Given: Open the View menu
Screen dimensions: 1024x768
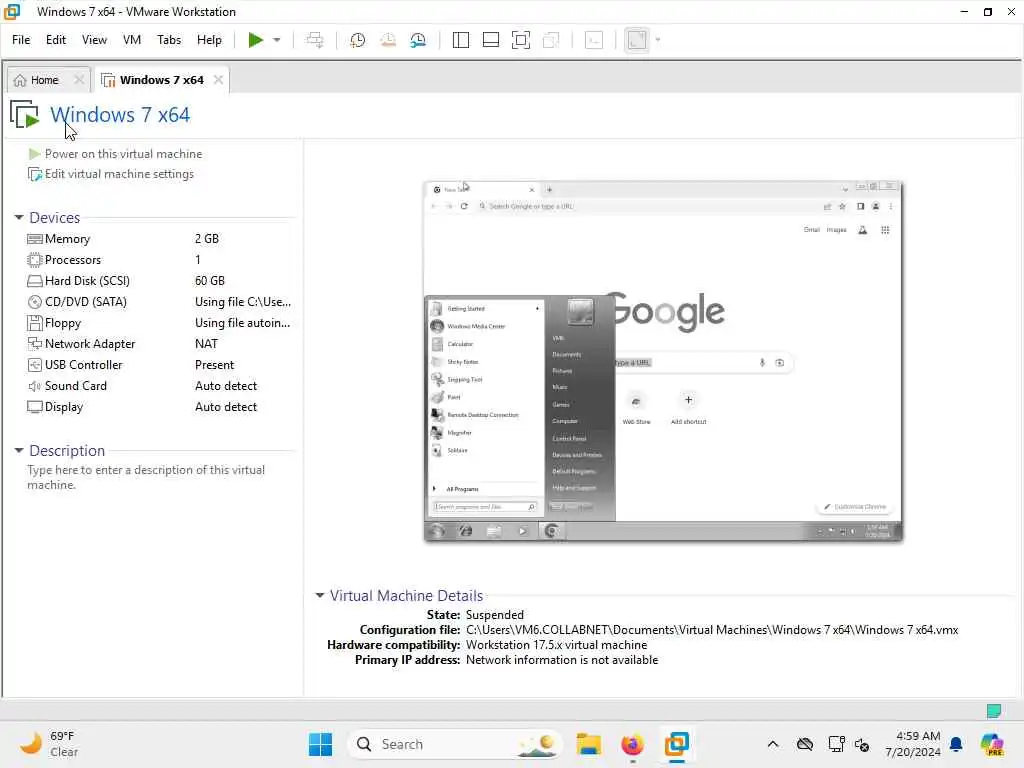Looking at the screenshot, I should coord(94,40).
